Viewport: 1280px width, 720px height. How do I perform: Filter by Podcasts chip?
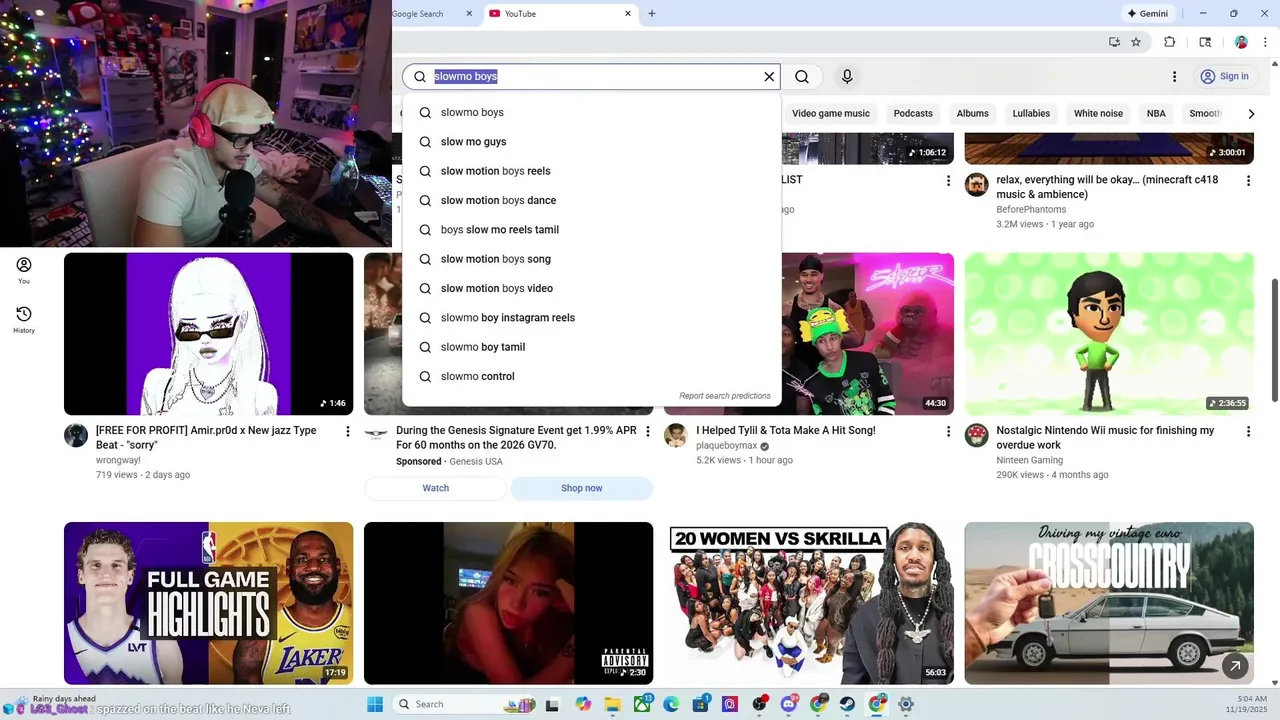coord(913,114)
